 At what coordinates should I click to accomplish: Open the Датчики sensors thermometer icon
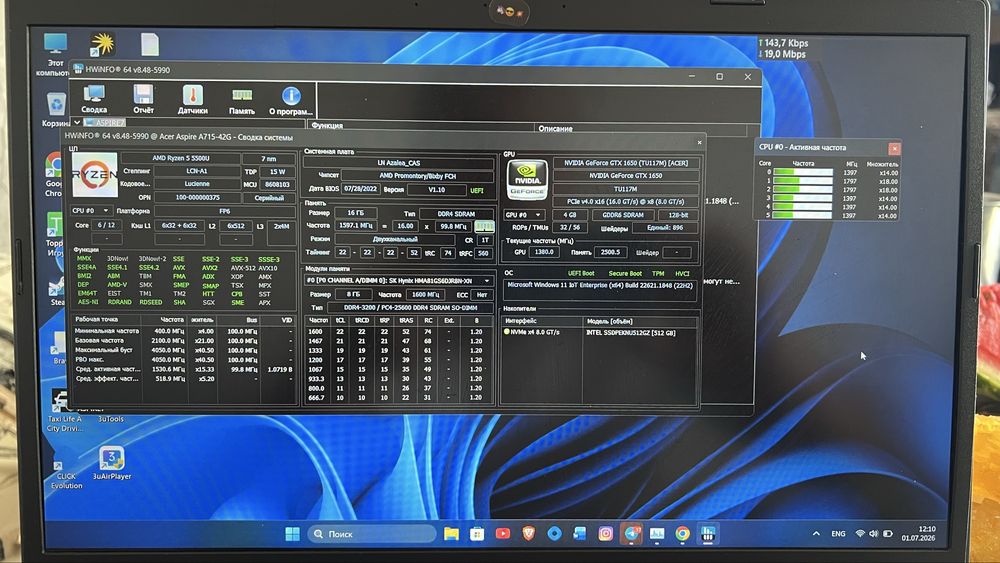coord(192,99)
